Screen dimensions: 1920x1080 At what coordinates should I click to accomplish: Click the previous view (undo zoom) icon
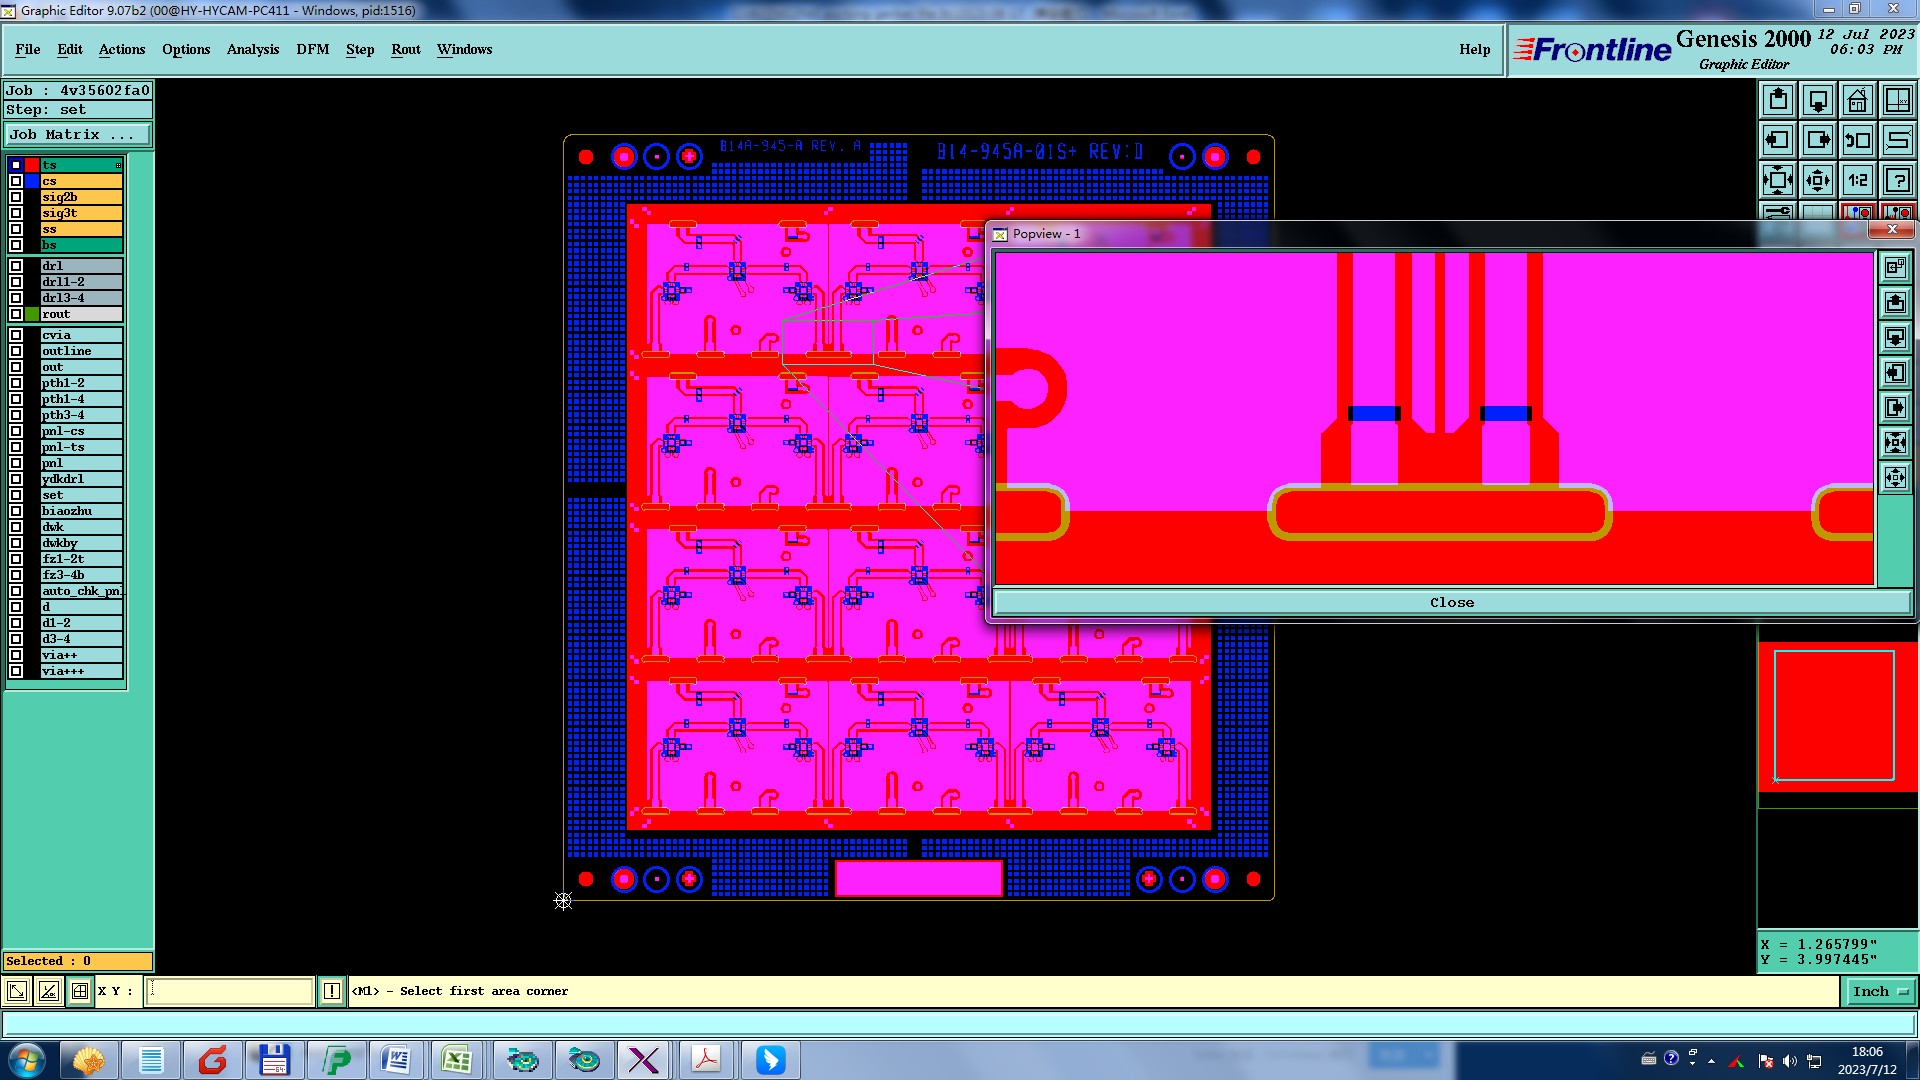(x=1857, y=140)
